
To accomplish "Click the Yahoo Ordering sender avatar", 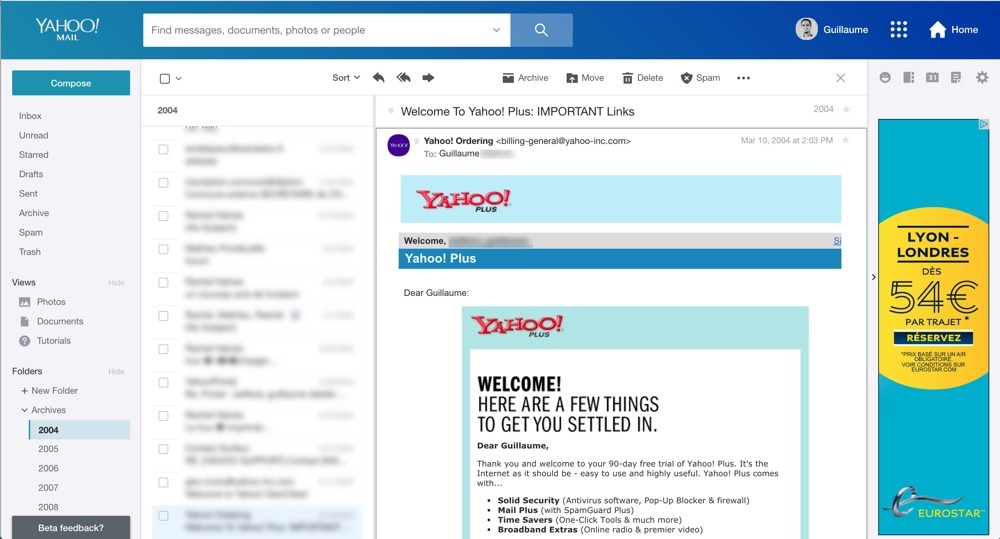I will (399, 145).
